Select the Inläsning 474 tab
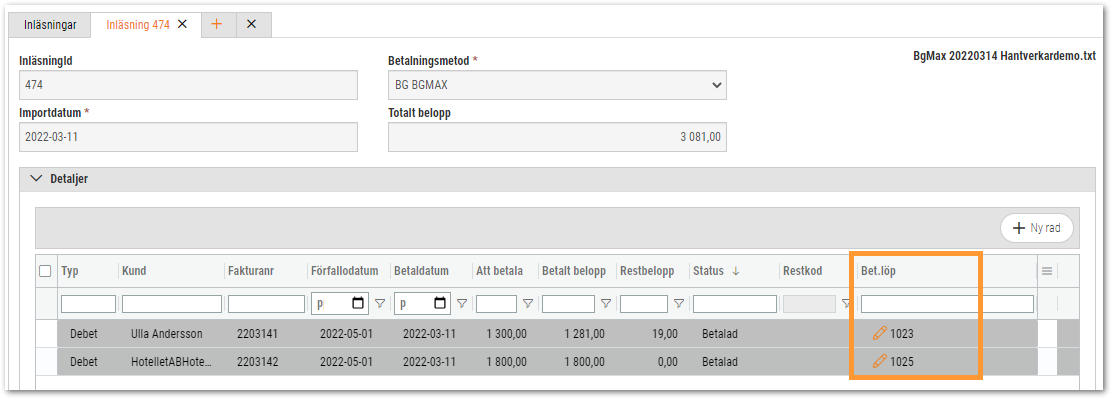1112x399 pixels. tap(138, 24)
